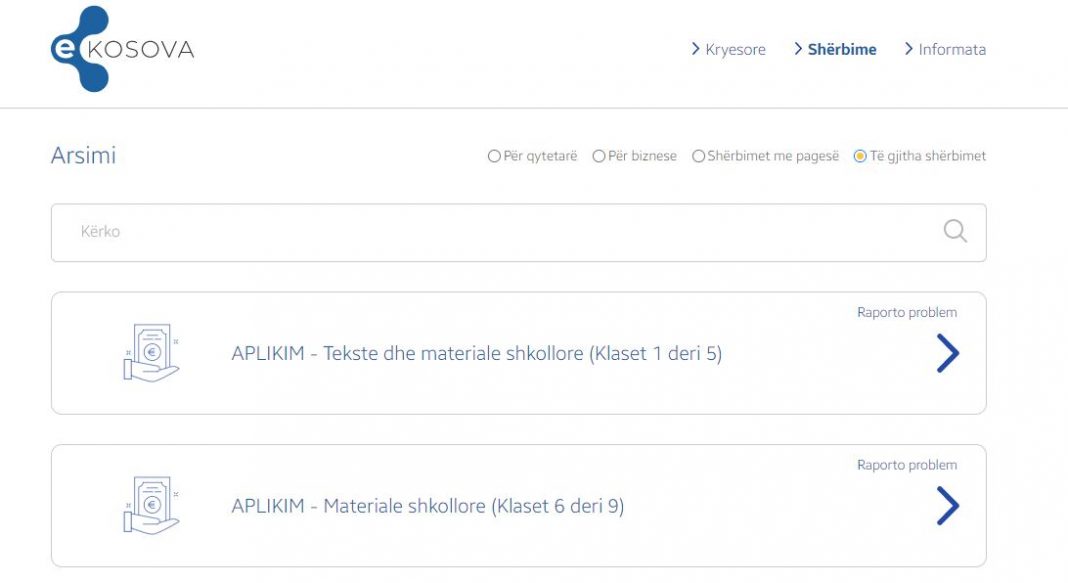Click chevron icon before Shërbime
Viewport: 1068px width, 583px height.
[x=798, y=49]
